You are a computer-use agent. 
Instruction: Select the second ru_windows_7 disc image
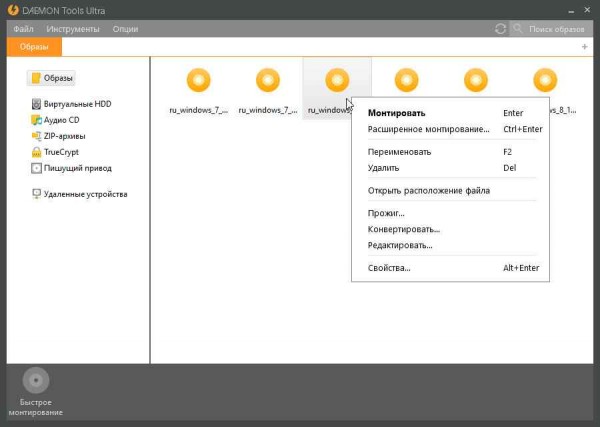(268, 80)
